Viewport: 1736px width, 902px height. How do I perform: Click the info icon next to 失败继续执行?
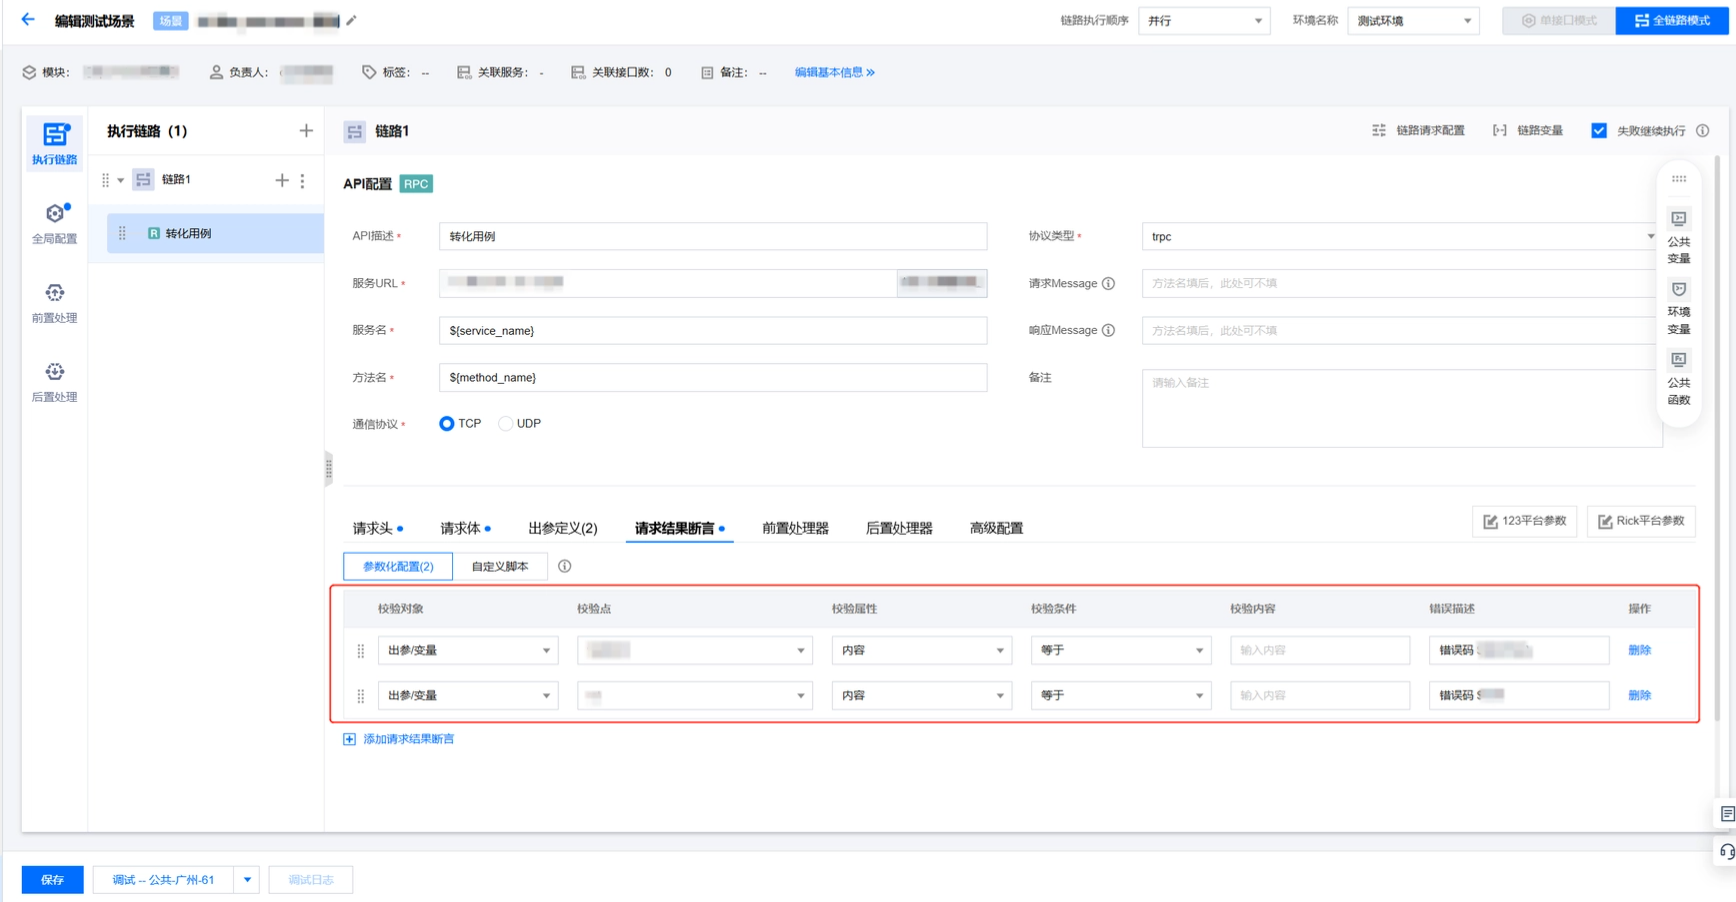tap(1702, 131)
